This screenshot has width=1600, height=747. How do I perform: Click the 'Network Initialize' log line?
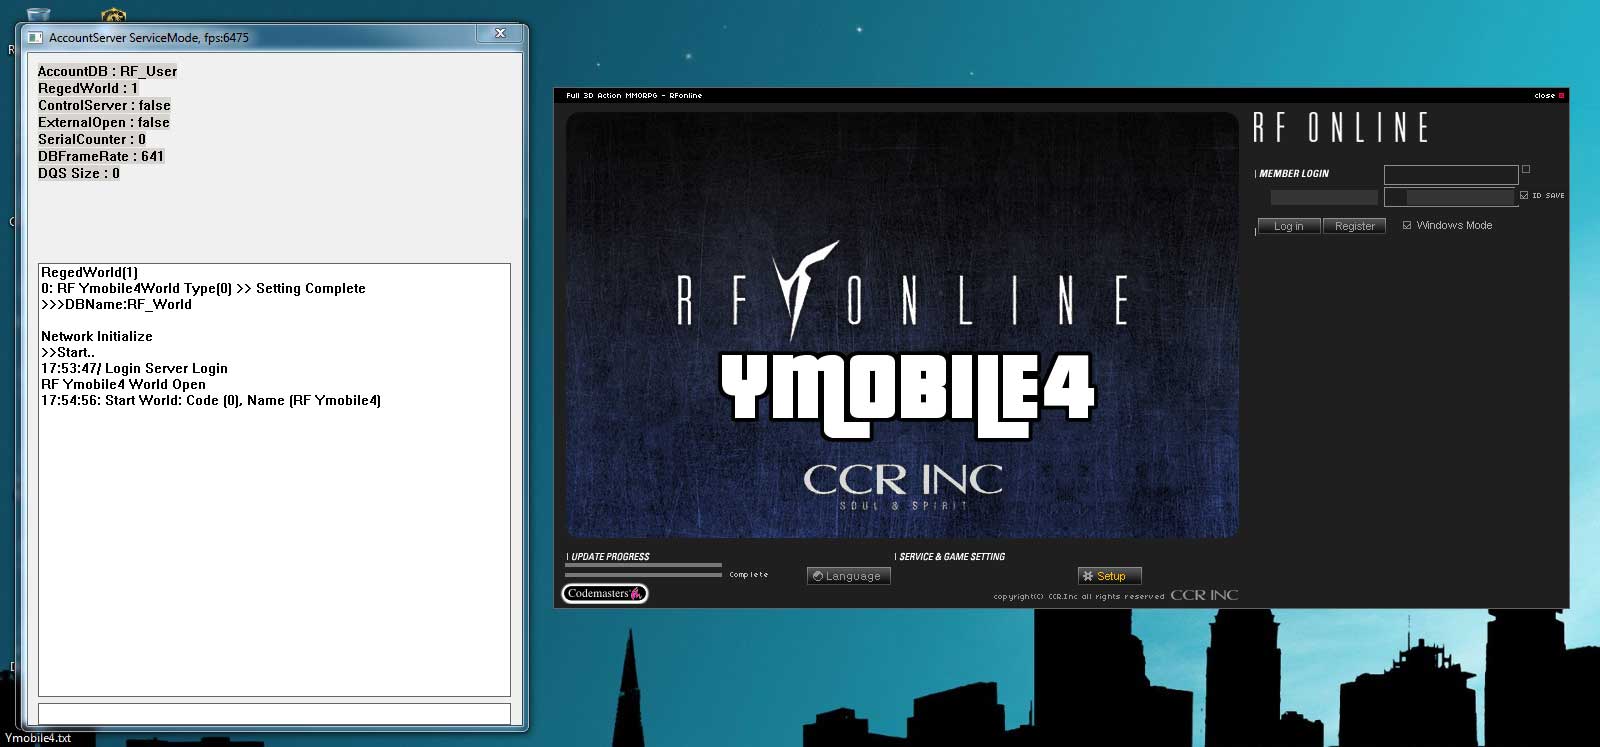pyautogui.click(x=97, y=336)
